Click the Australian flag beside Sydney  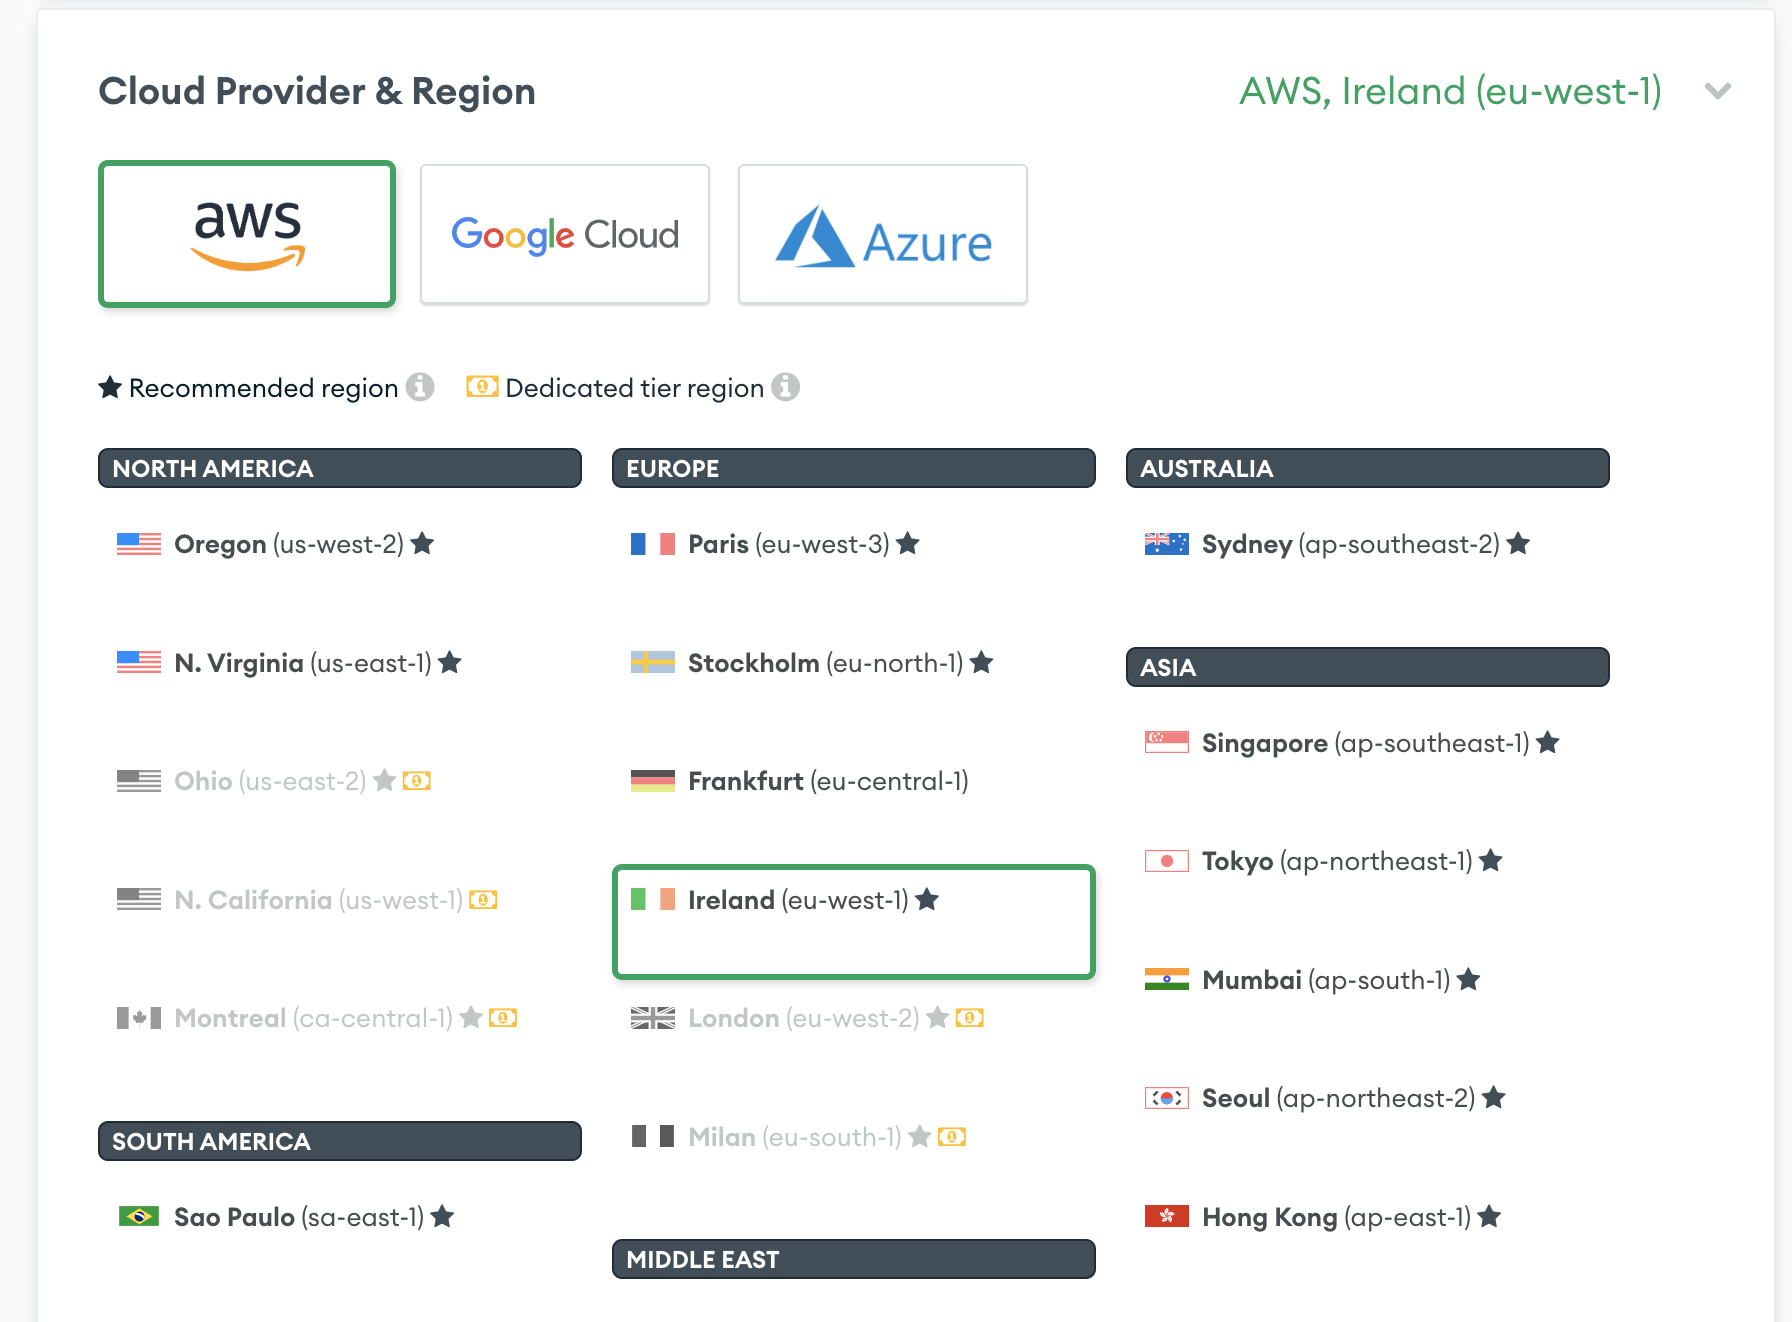1167,544
